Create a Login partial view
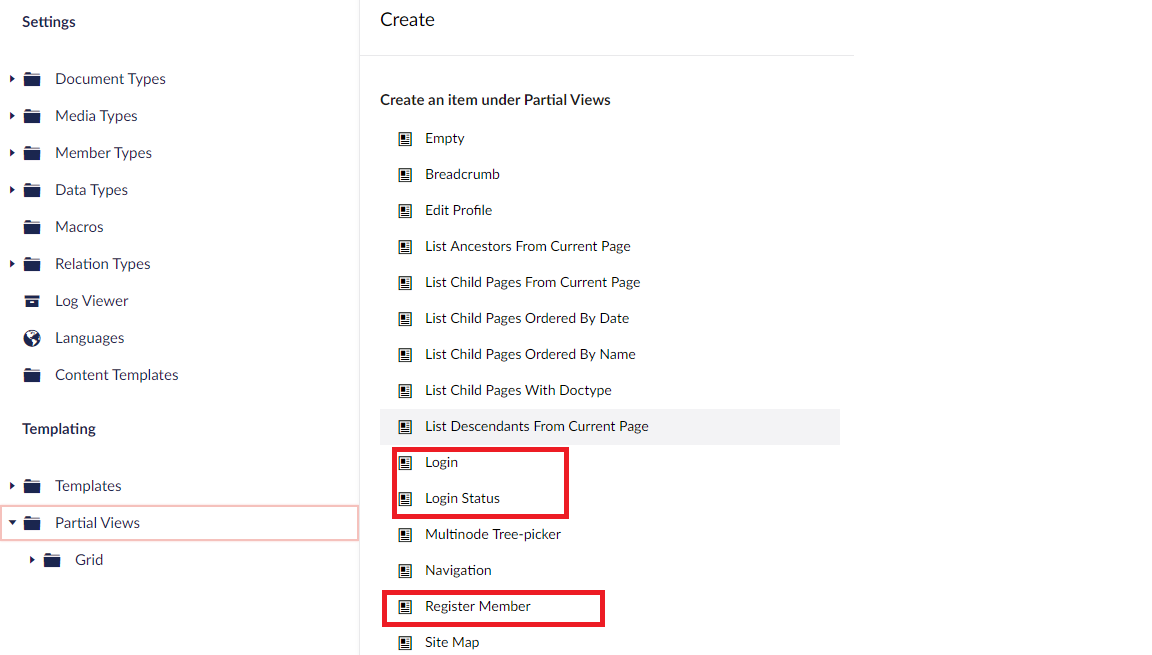The width and height of the screenshot is (1152, 655). (x=441, y=462)
